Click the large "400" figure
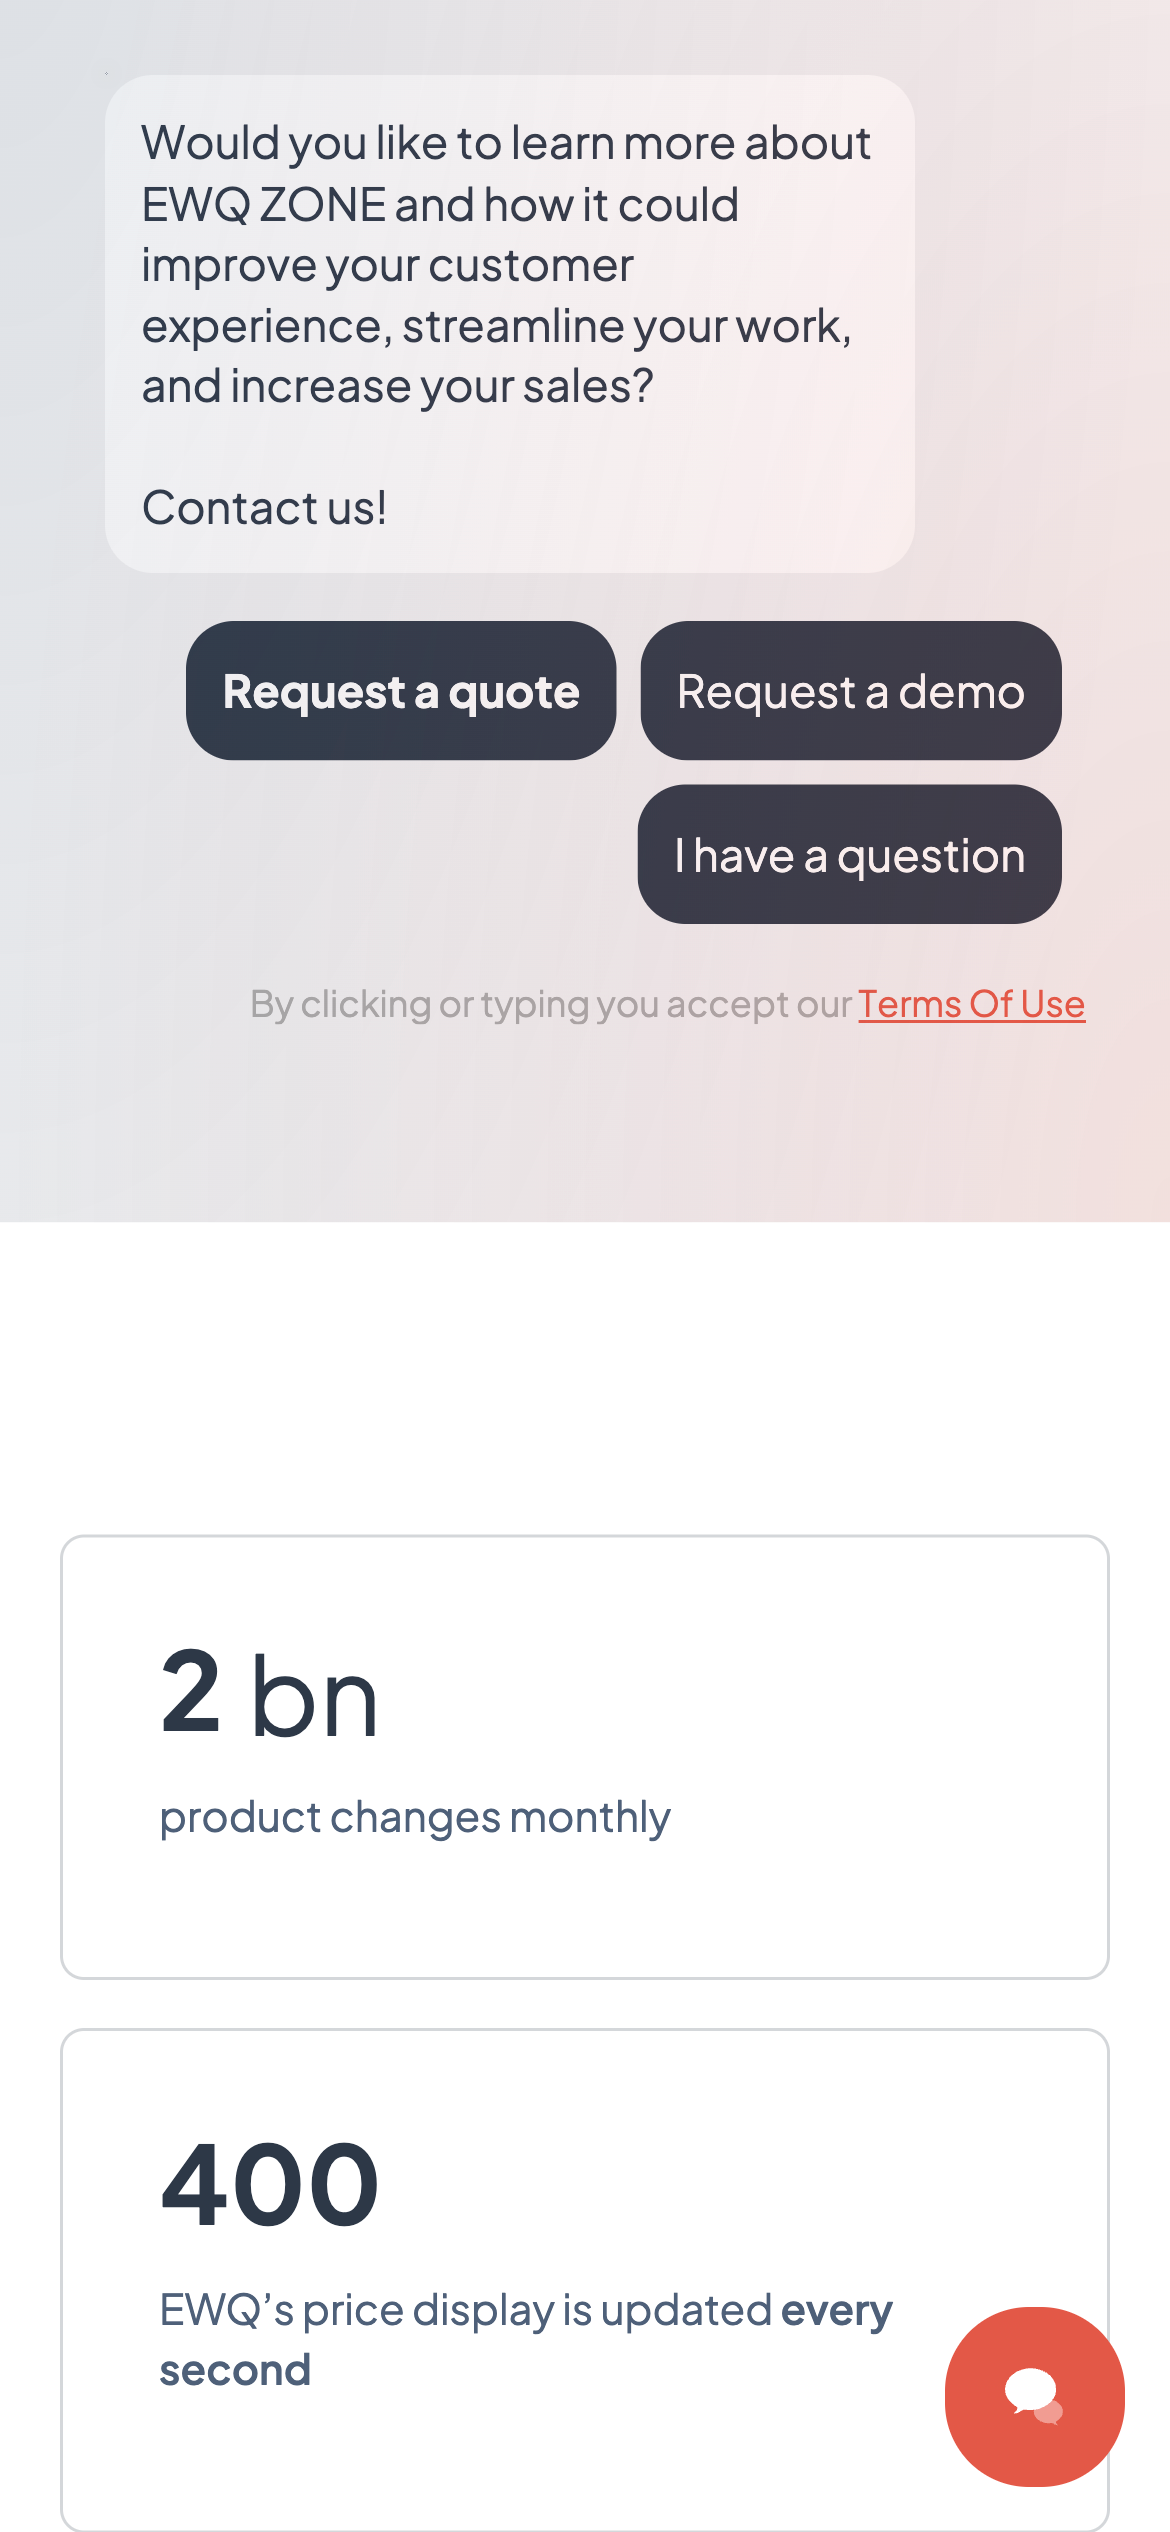 [x=270, y=2185]
